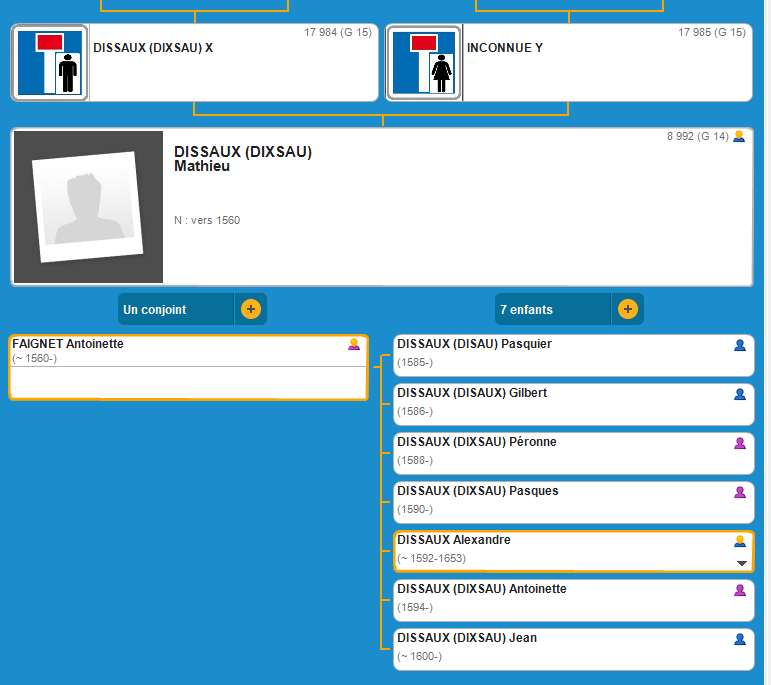Click the male dead-end icon for DISSAUX X
Viewport: 771px width, 685px height.
[x=50, y=63]
